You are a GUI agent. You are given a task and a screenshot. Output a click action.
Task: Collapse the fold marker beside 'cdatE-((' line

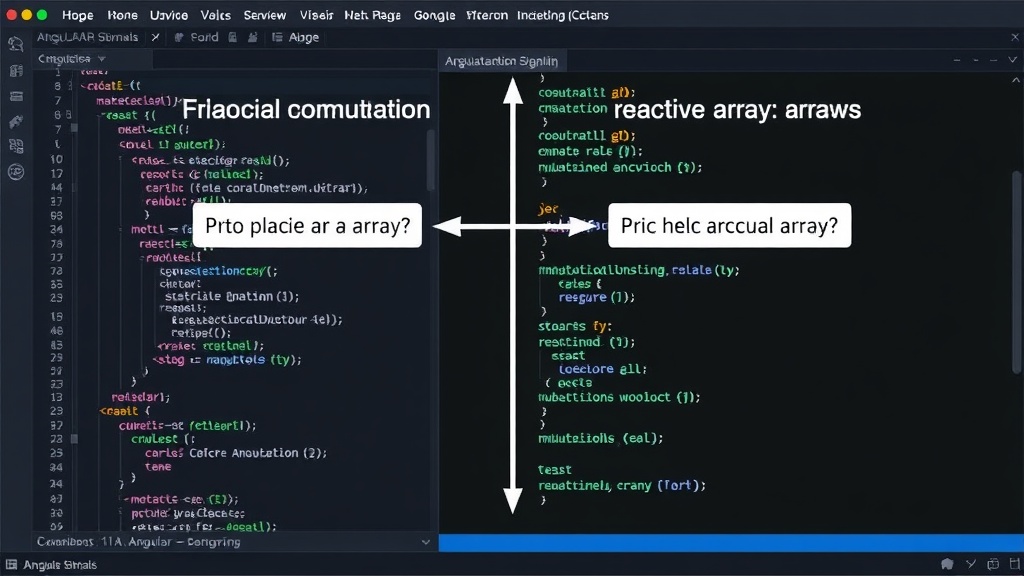(x=84, y=86)
